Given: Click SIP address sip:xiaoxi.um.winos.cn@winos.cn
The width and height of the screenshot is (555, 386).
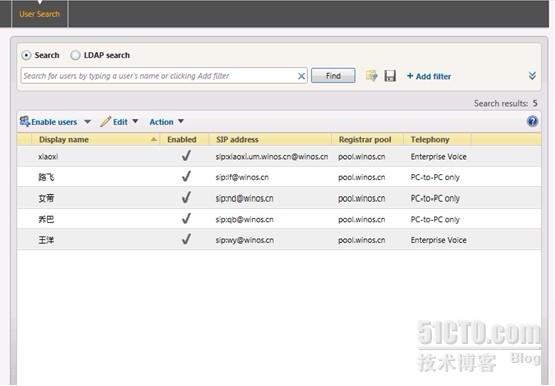Looking at the screenshot, I should tap(272, 157).
